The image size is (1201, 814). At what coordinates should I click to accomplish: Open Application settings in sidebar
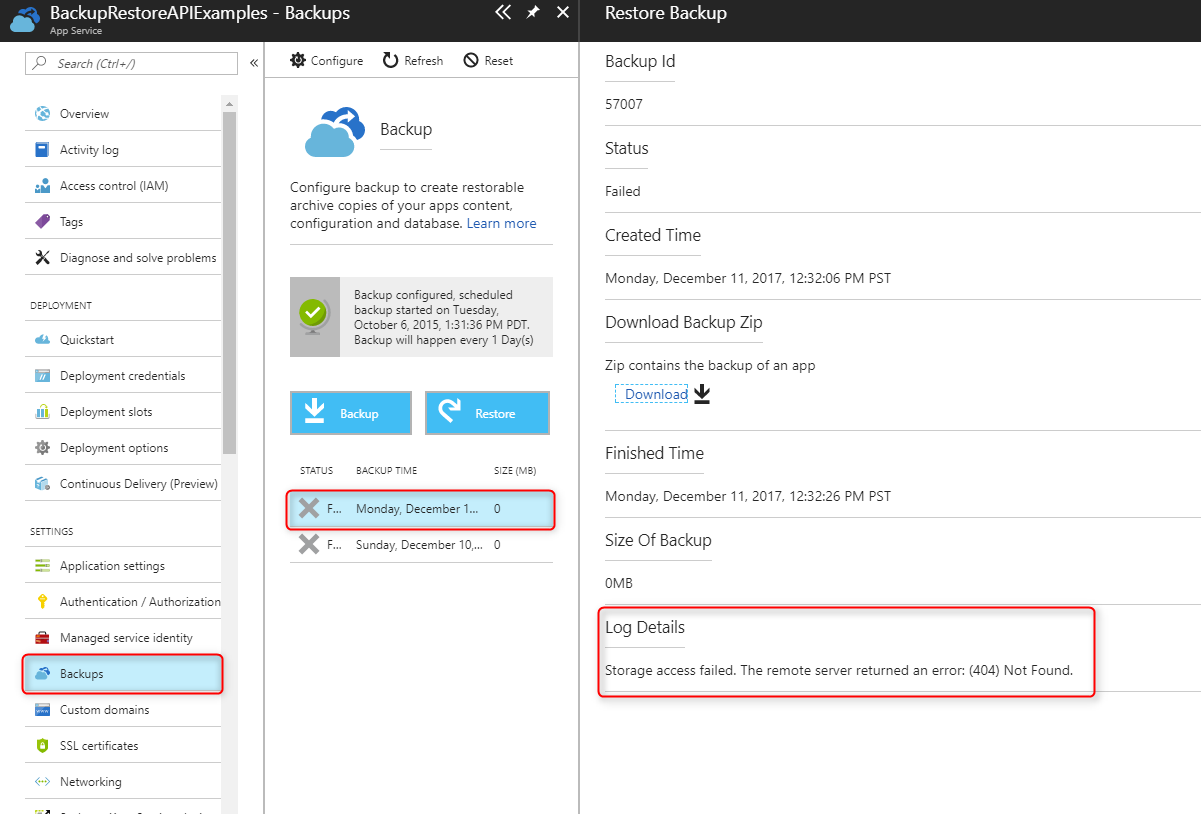(x=112, y=566)
